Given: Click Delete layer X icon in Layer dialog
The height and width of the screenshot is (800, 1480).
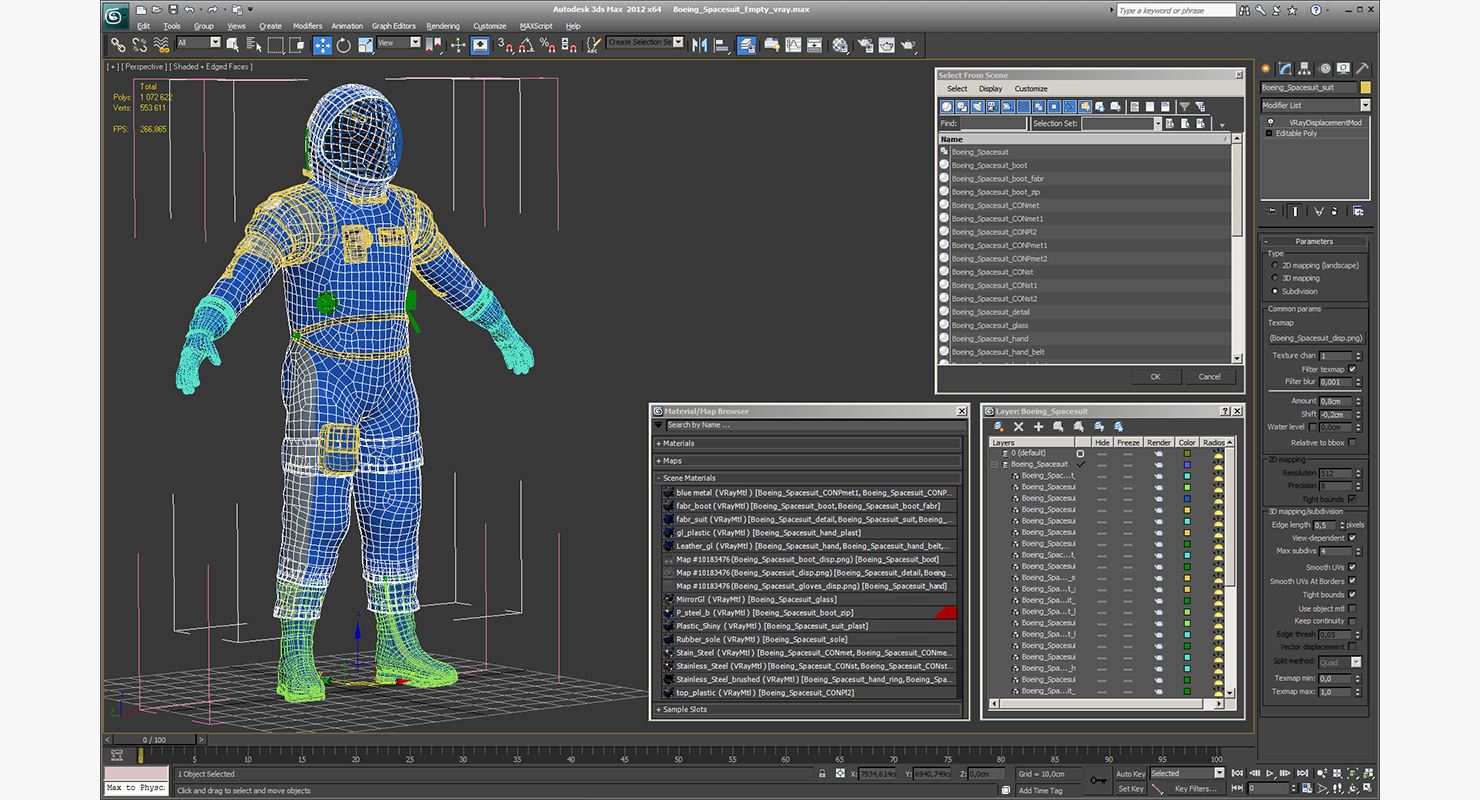Looking at the screenshot, I should click(1018, 427).
